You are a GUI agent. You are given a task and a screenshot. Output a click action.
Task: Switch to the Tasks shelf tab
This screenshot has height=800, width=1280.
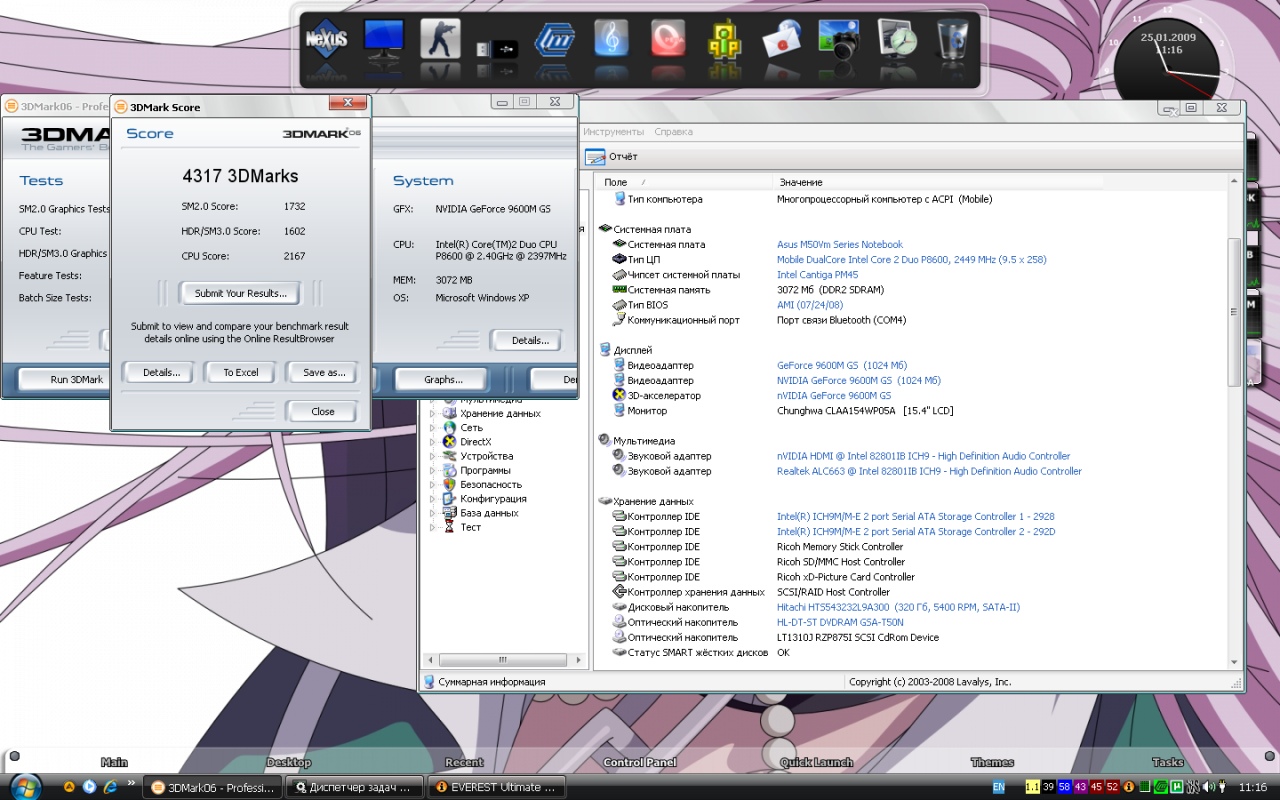[x=1168, y=762]
